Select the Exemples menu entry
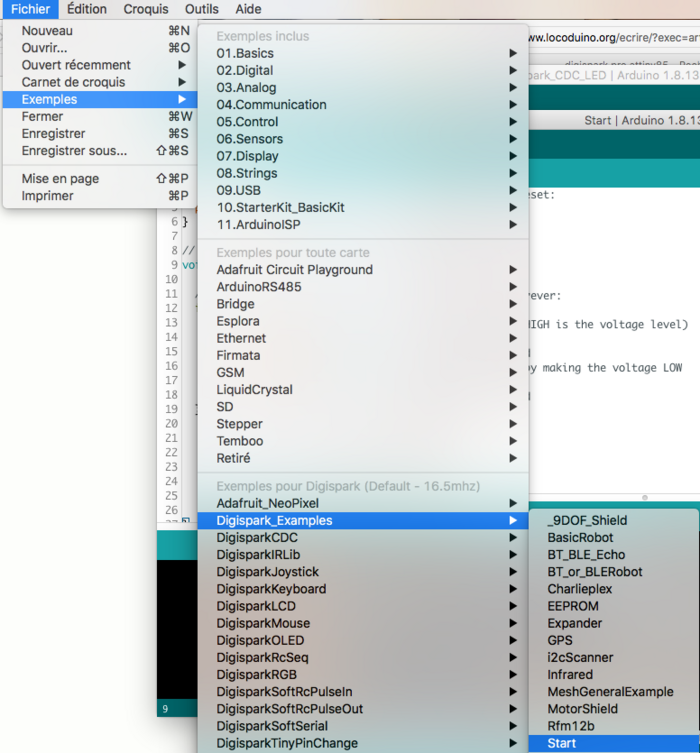This screenshot has height=753, width=700. 100,99
